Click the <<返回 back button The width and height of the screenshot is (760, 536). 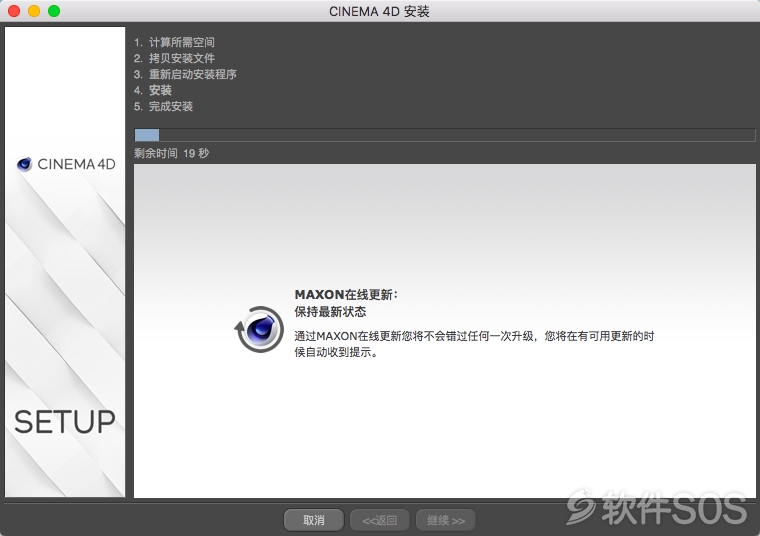coord(380,520)
